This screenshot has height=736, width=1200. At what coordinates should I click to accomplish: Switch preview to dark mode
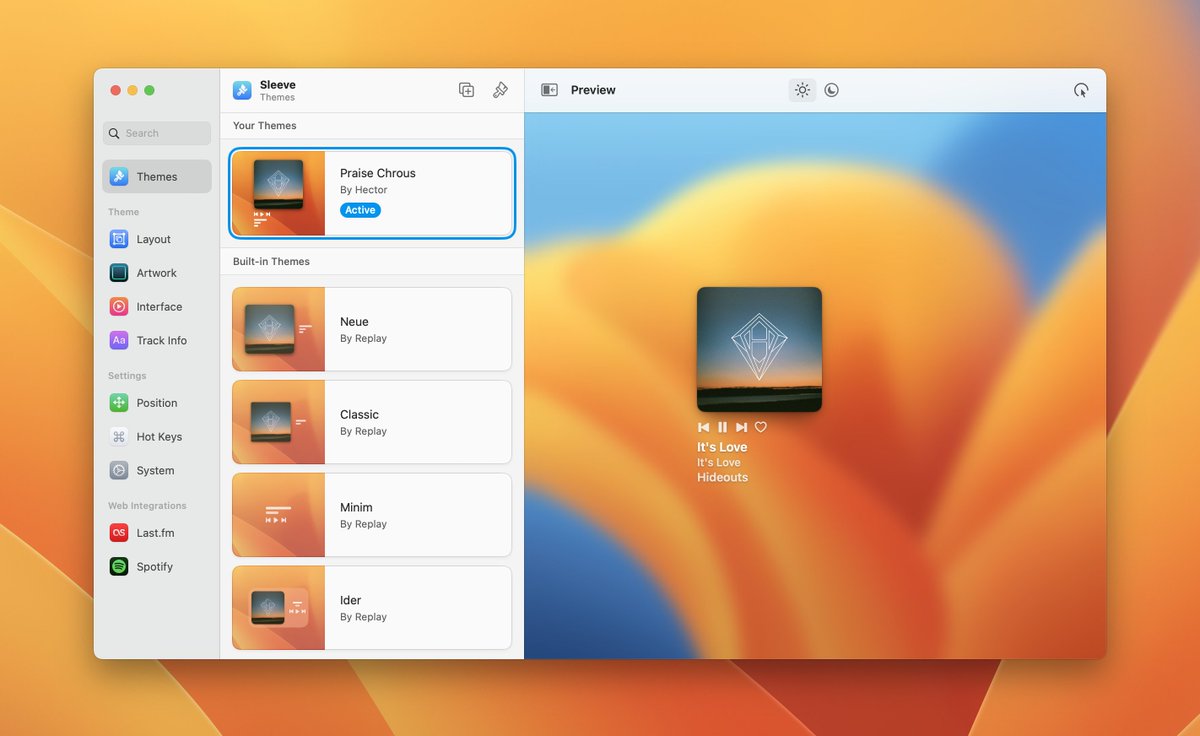click(x=832, y=90)
